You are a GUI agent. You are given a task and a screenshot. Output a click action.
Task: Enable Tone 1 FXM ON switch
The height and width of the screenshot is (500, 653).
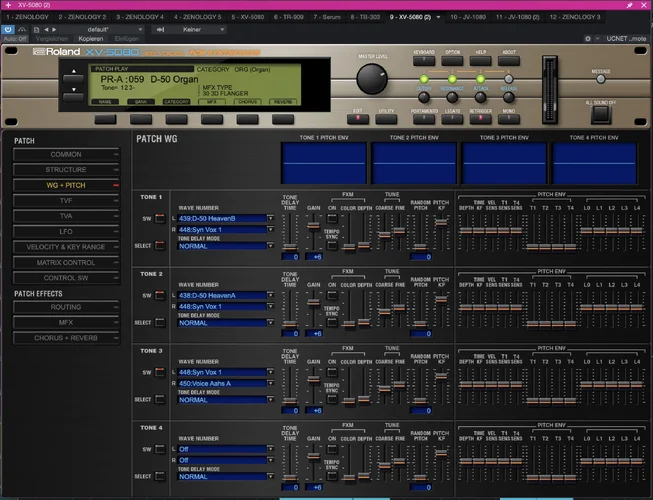pos(332,219)
